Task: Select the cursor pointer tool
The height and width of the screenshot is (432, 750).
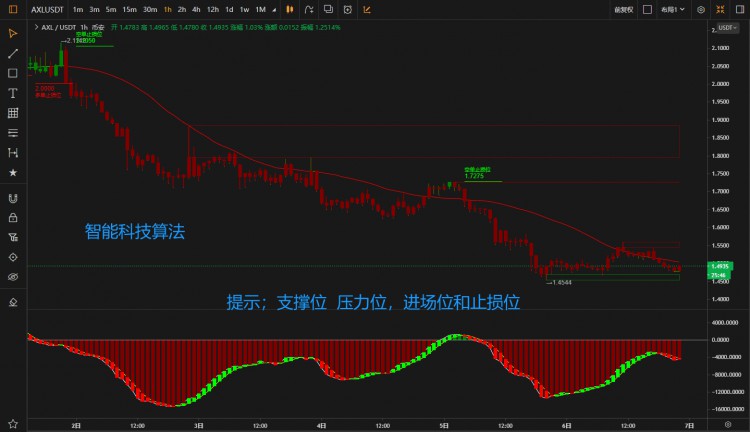Action: click(x=13, y=33)
